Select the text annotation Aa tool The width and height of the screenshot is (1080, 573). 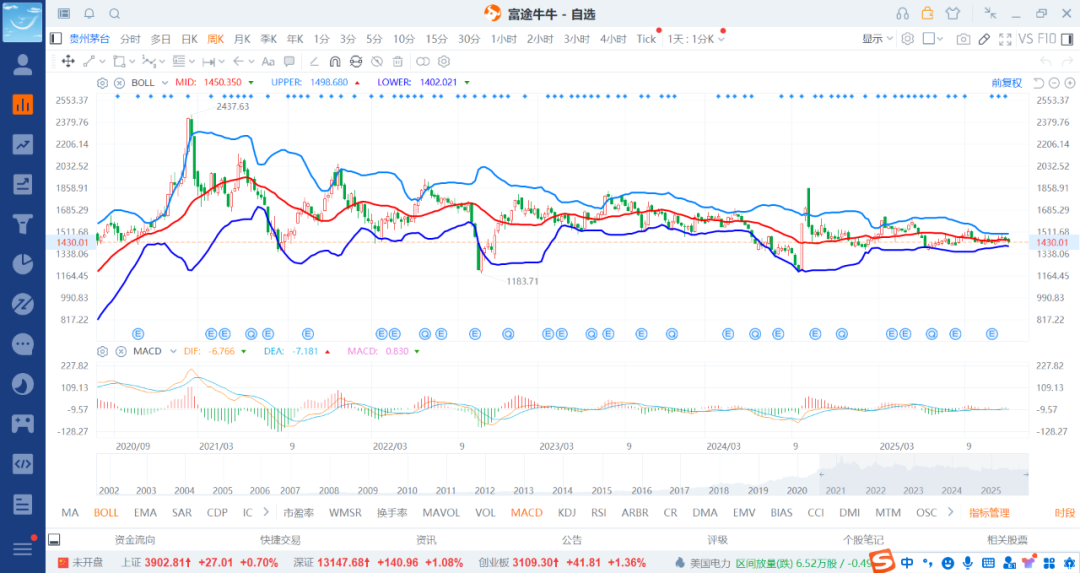click(x=267, y=61)
